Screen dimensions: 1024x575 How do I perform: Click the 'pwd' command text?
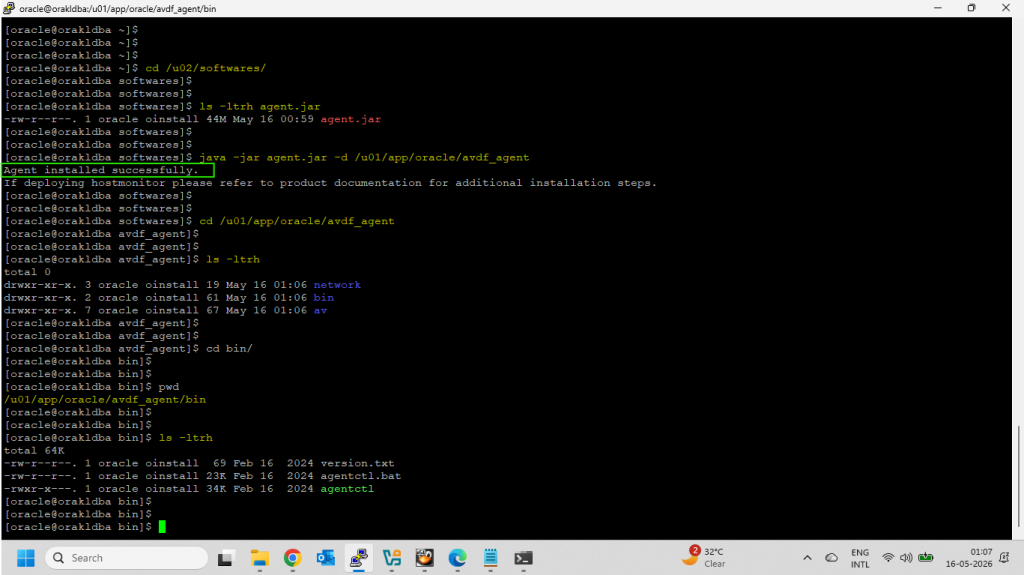click(x=168, y=387)
